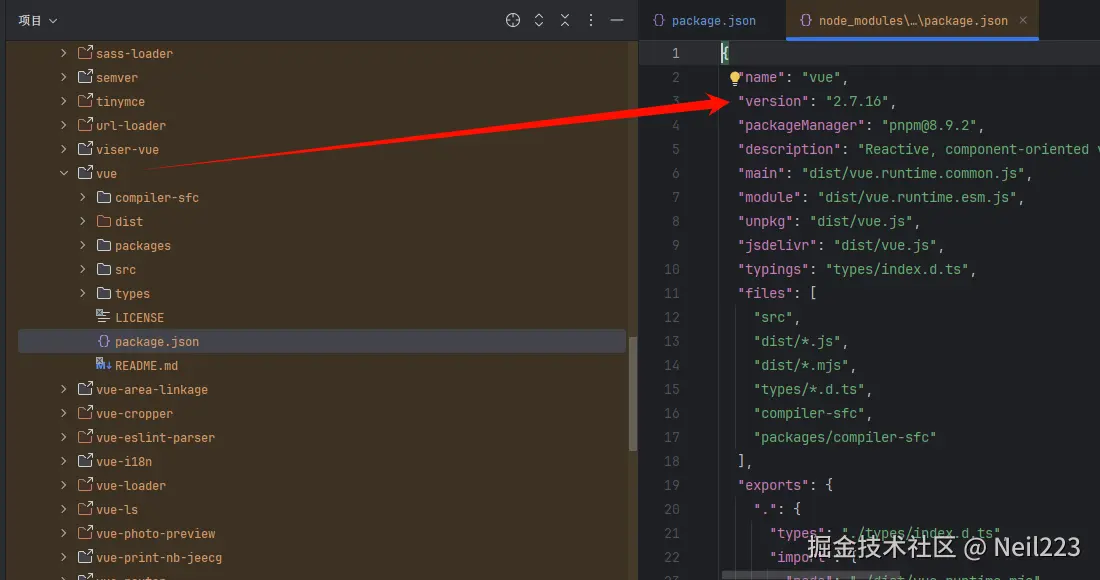Select the vue-photo-preview tree row
This screenshot has height=580, width=1100.
coord(321,533)
